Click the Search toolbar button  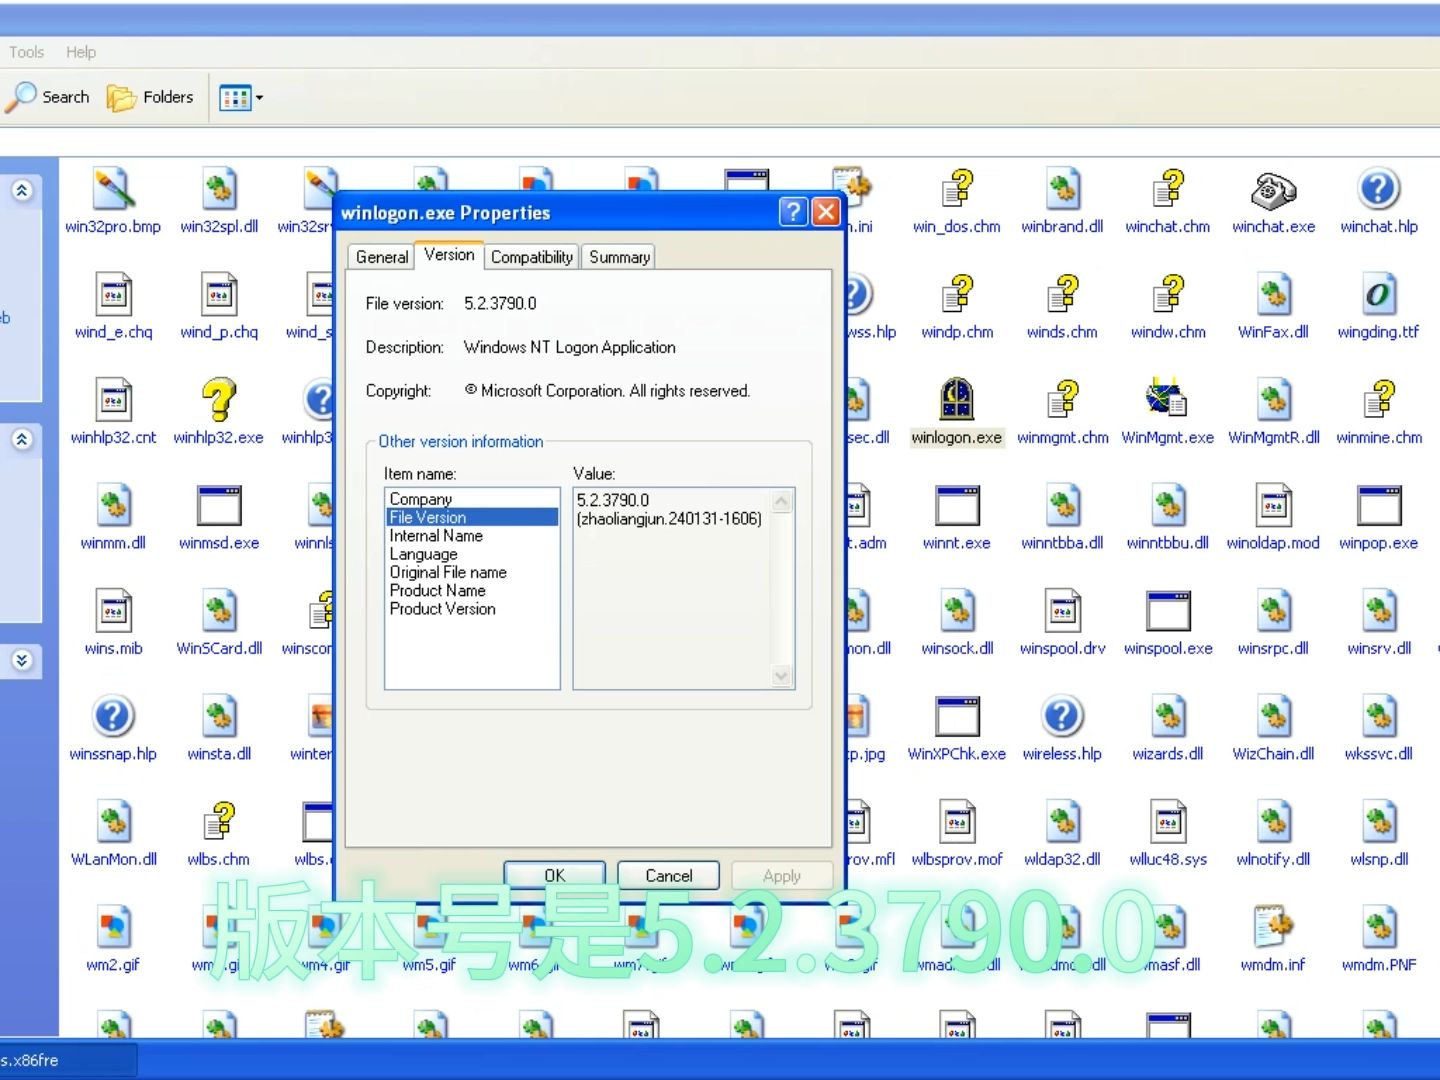(x=47, y=97)
